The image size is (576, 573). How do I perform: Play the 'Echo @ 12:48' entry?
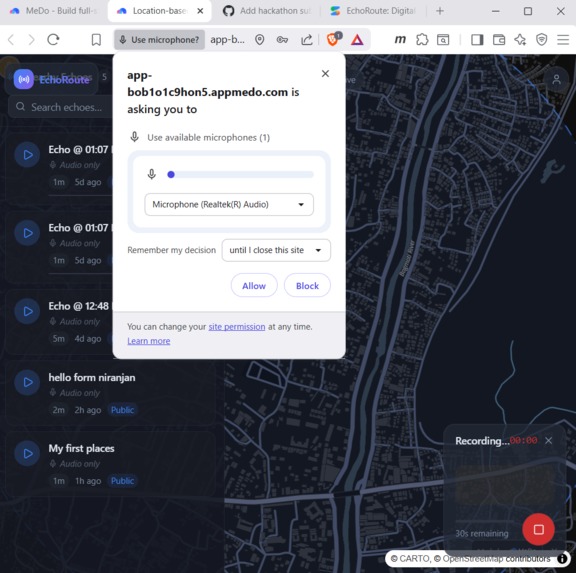[27, 311]
